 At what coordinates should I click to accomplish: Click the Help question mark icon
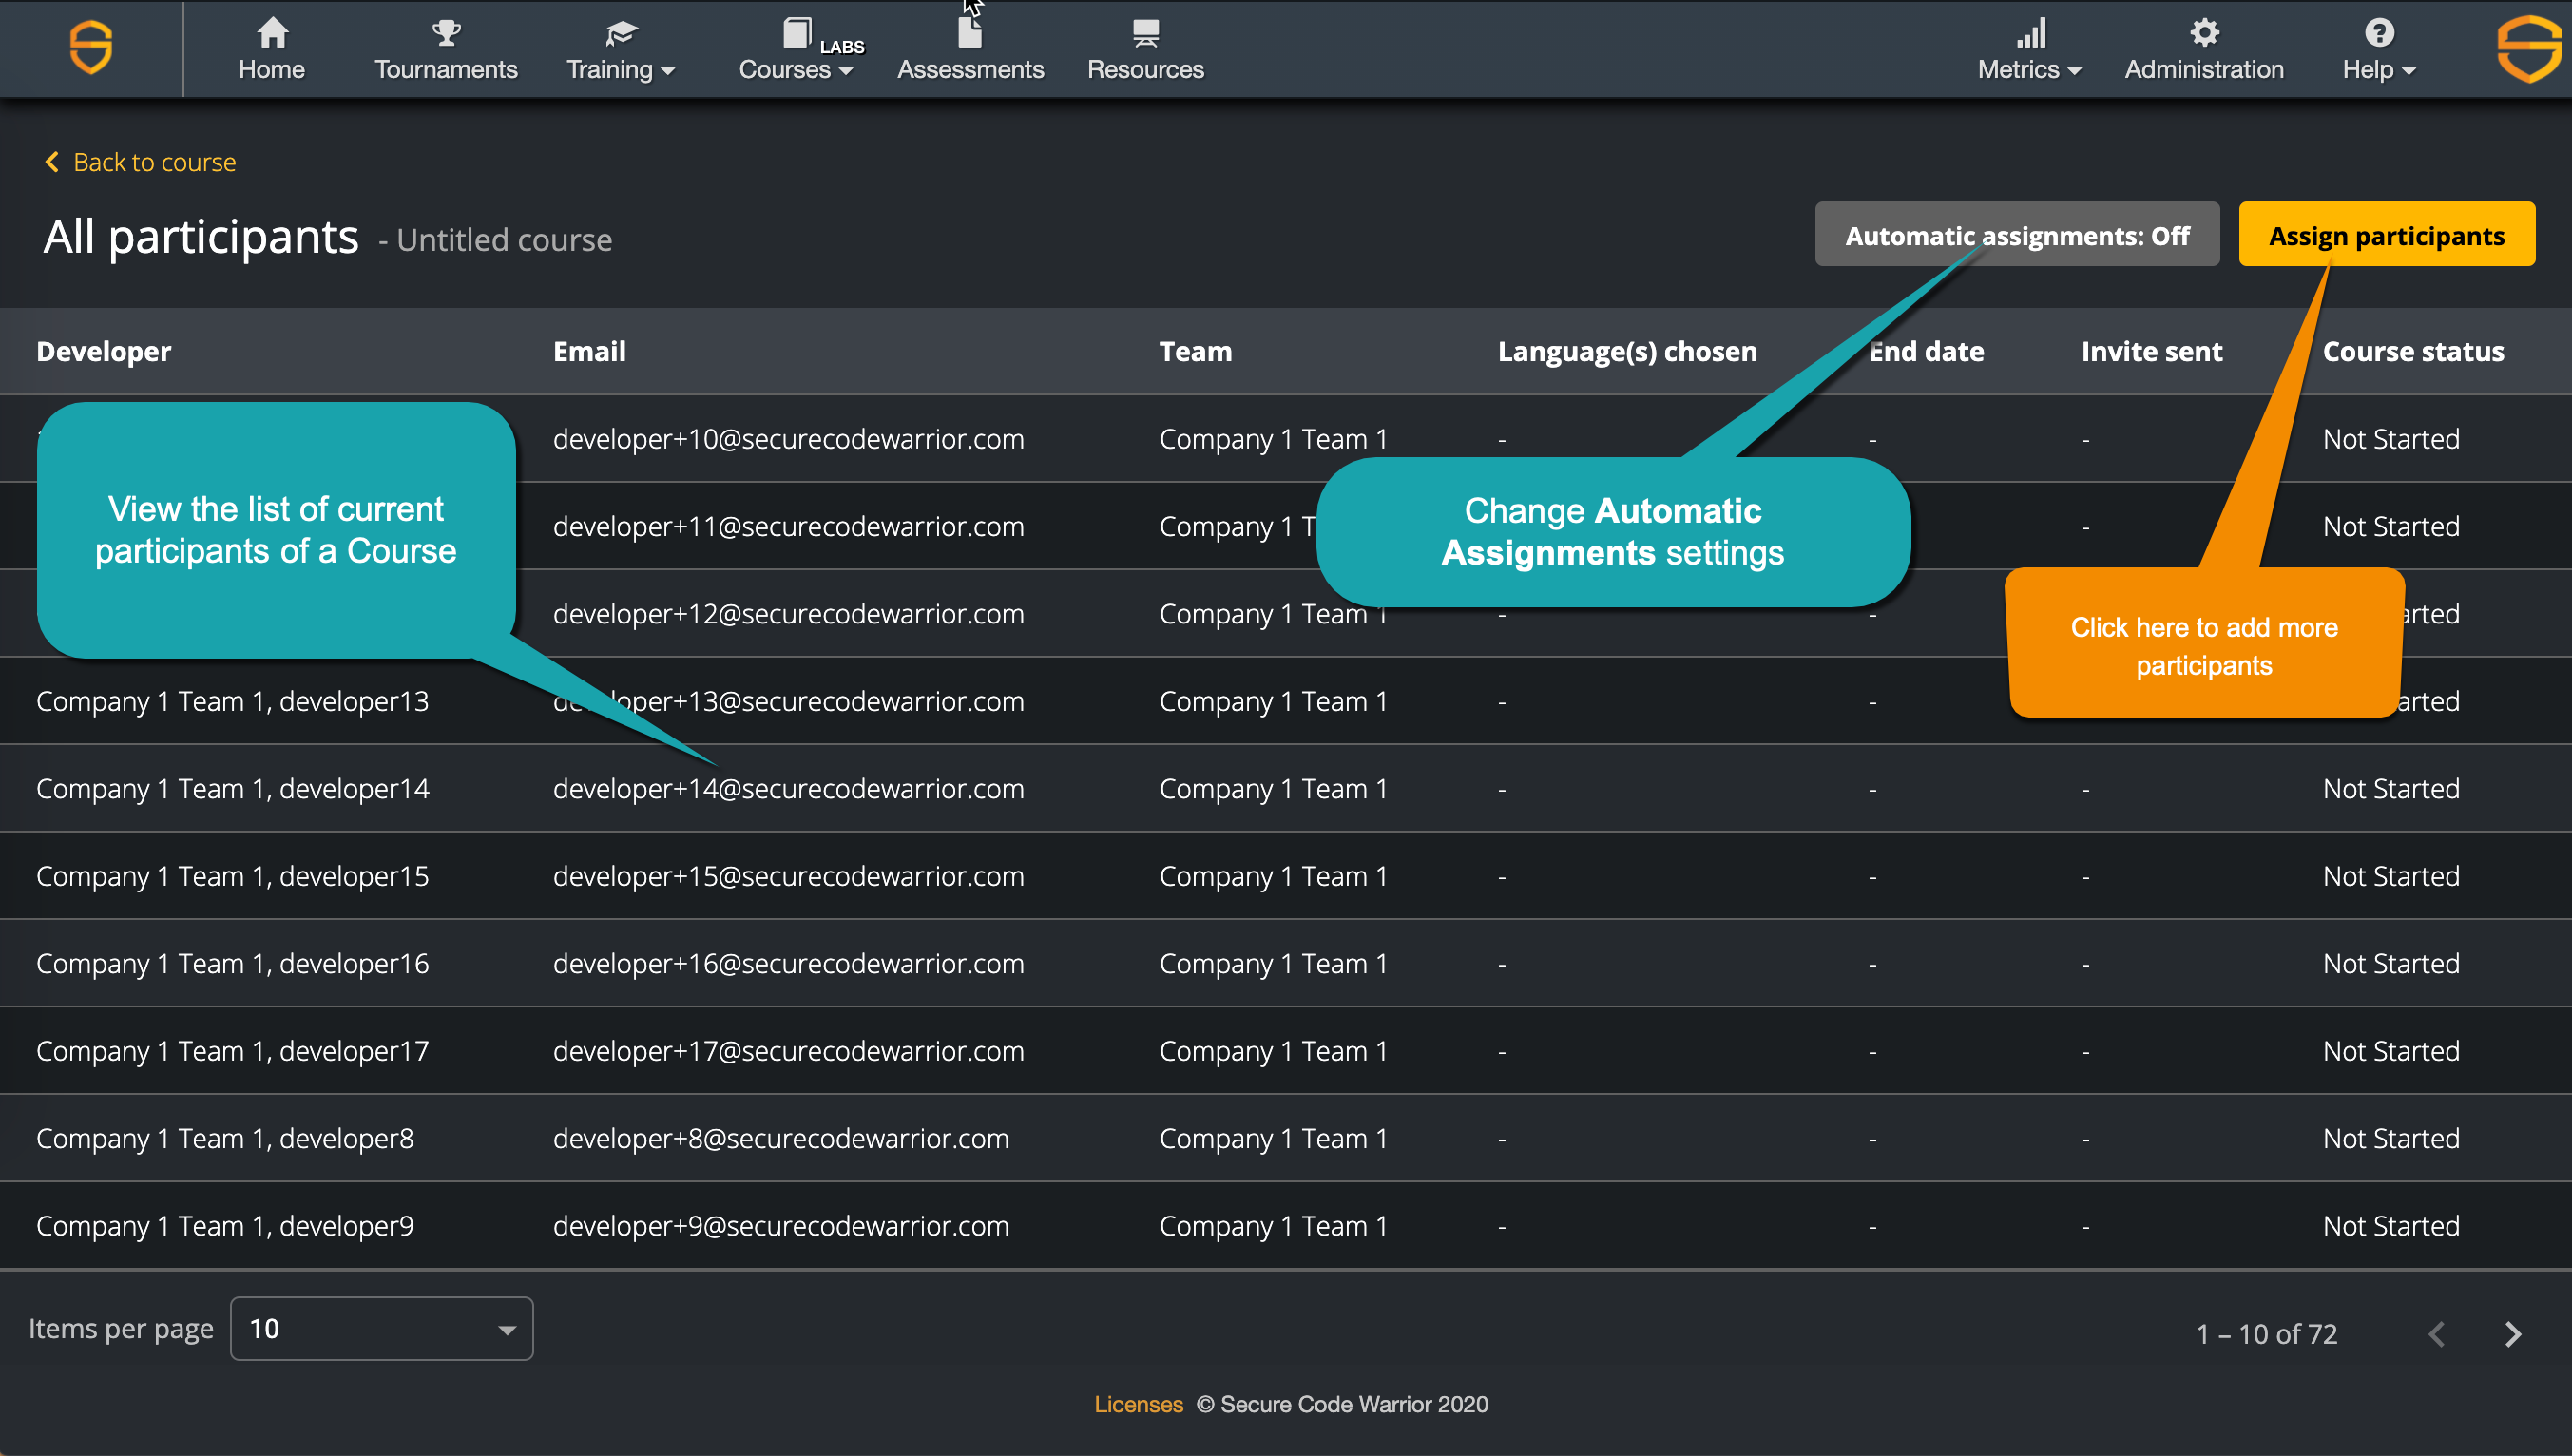coord(2379,33)
